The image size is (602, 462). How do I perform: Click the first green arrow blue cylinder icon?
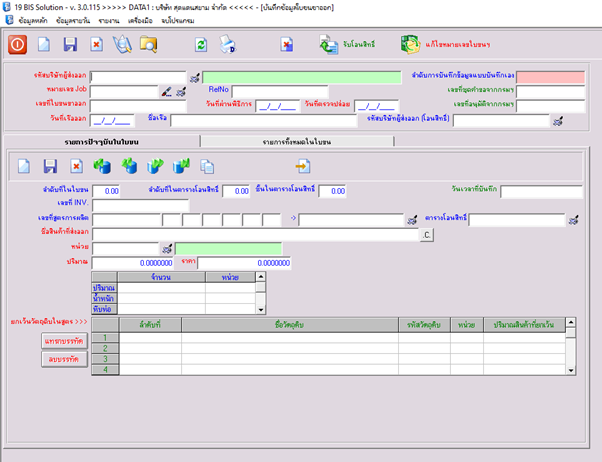tap(102, 167)
